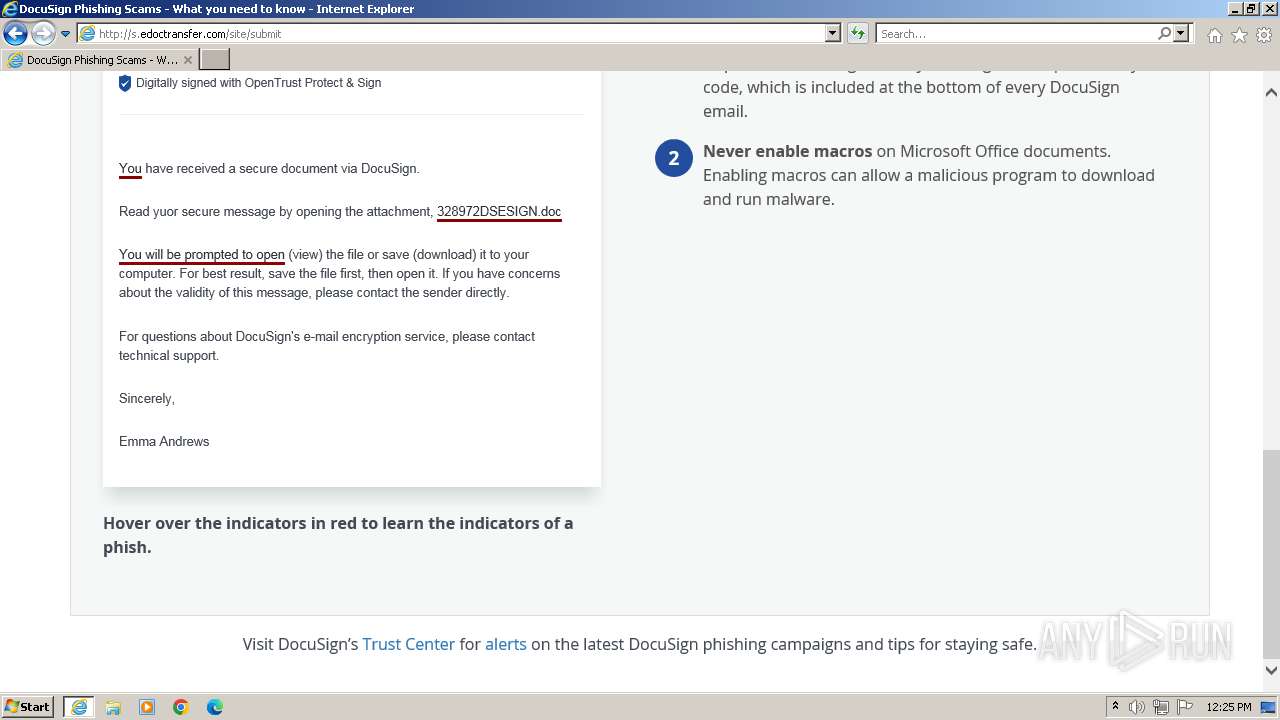This screenshot has width=1280, height=720.
Task: Open Favorites star icon
Action: (1239, 35)
